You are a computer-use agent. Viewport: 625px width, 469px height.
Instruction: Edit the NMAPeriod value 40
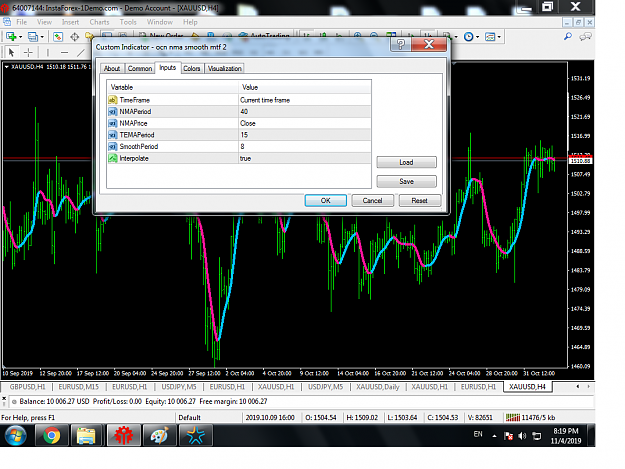(305, 112)
